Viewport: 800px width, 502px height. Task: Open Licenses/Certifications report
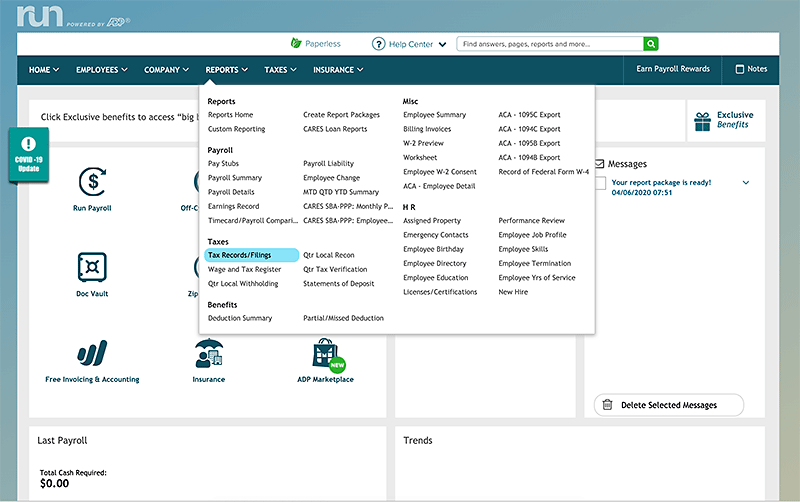click(x=440, y=292)
